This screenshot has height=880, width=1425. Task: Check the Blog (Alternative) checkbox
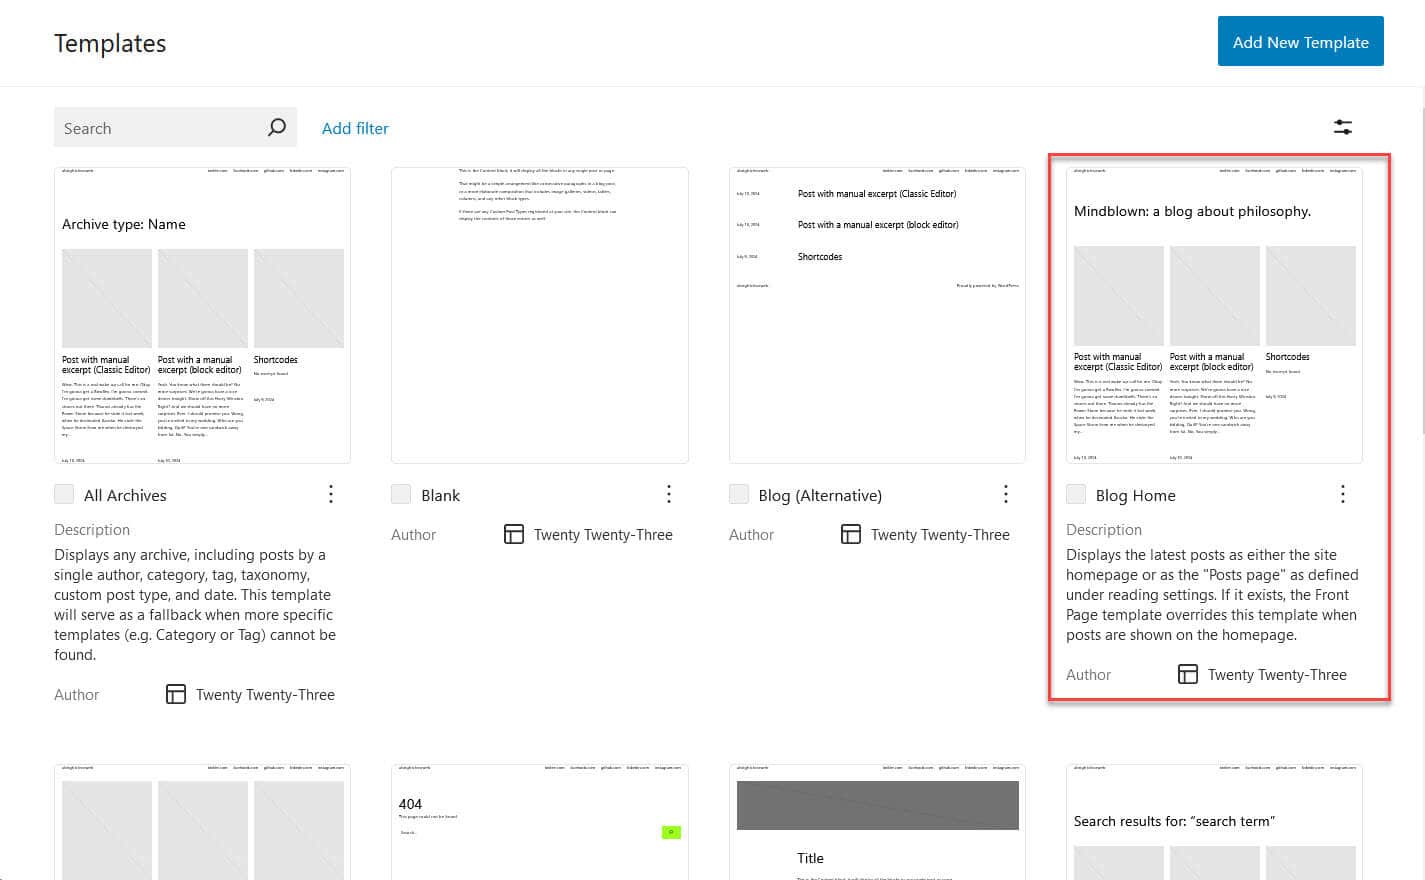point(739,494)
